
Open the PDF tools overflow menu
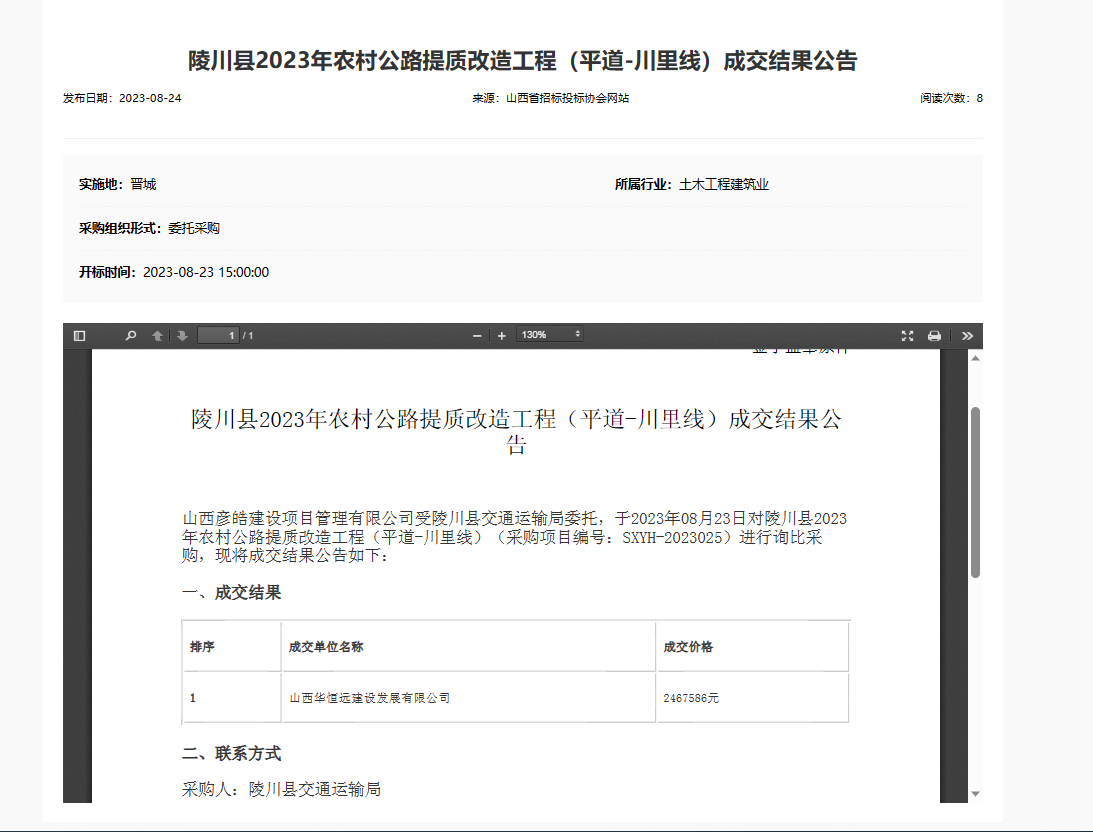click(x=967, y=336)
